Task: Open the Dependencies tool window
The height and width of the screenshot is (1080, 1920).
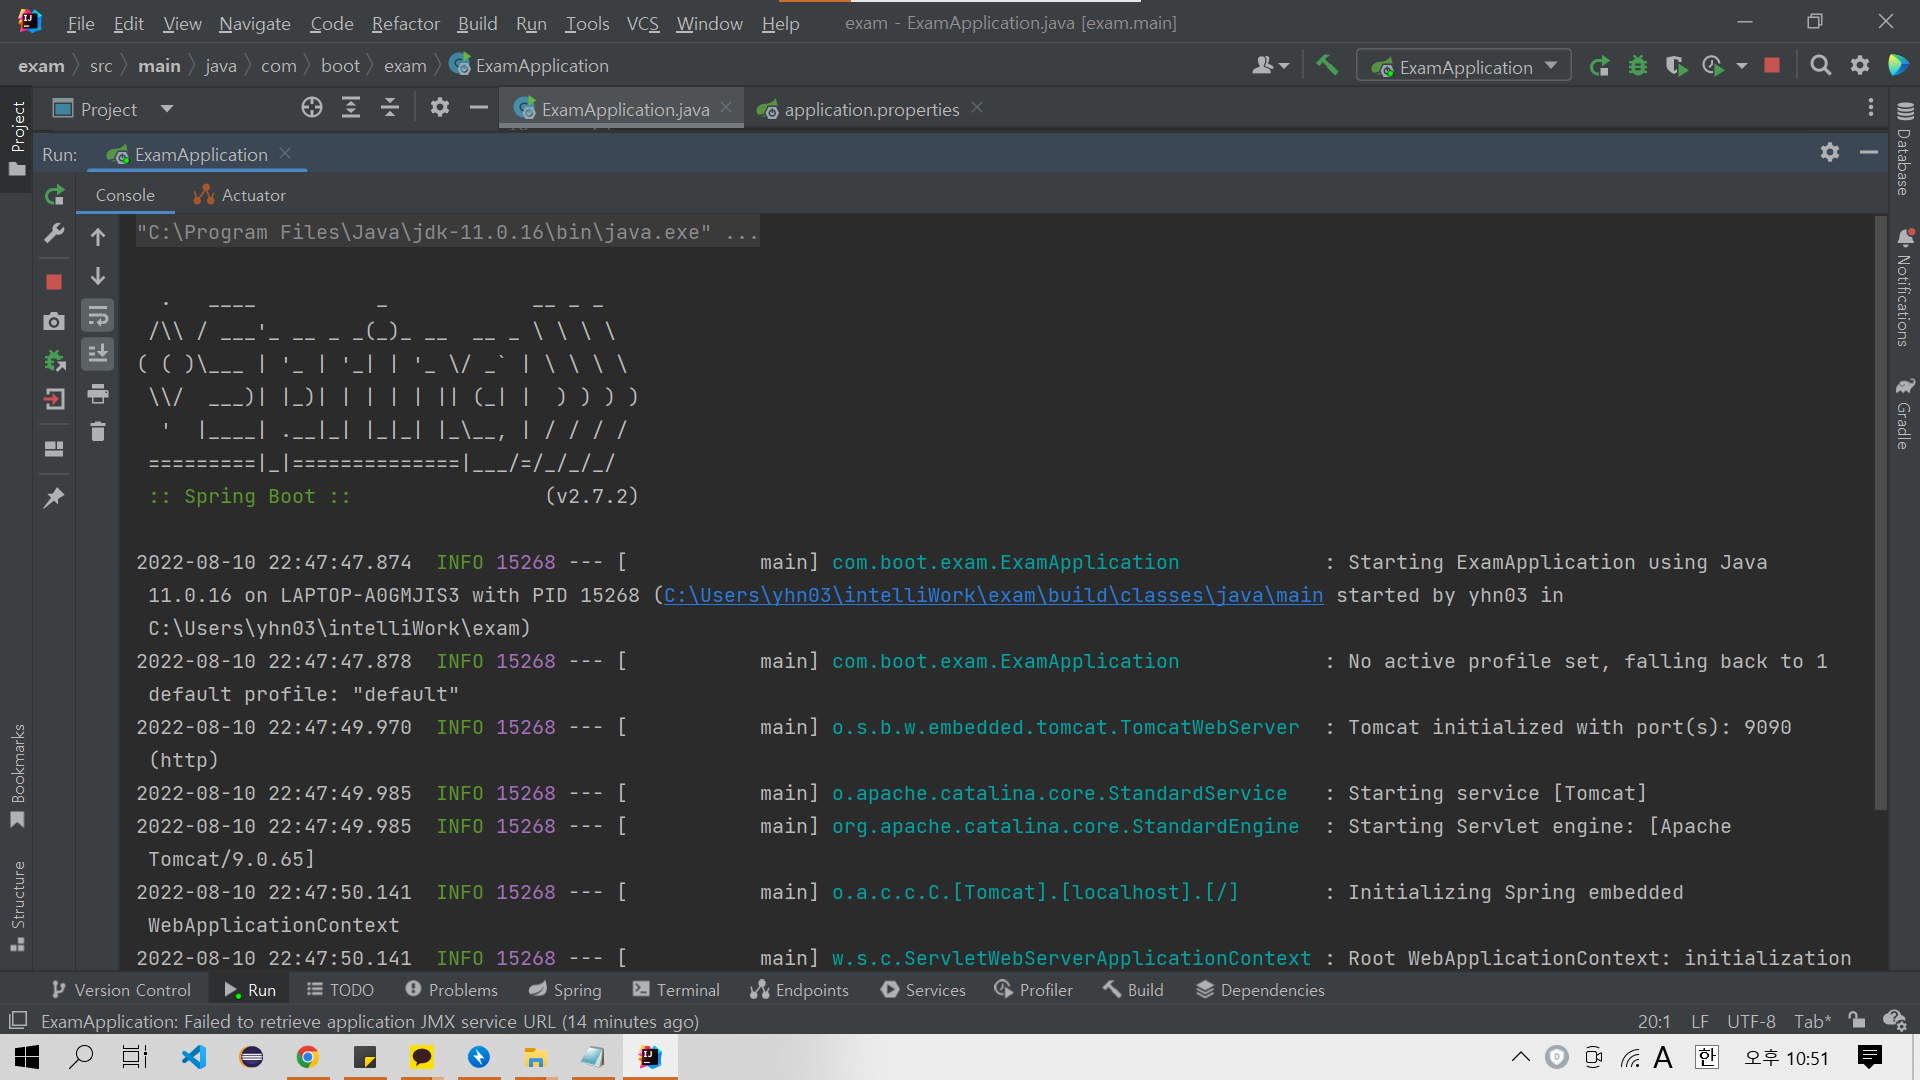Action: [x=1260, y=989]
